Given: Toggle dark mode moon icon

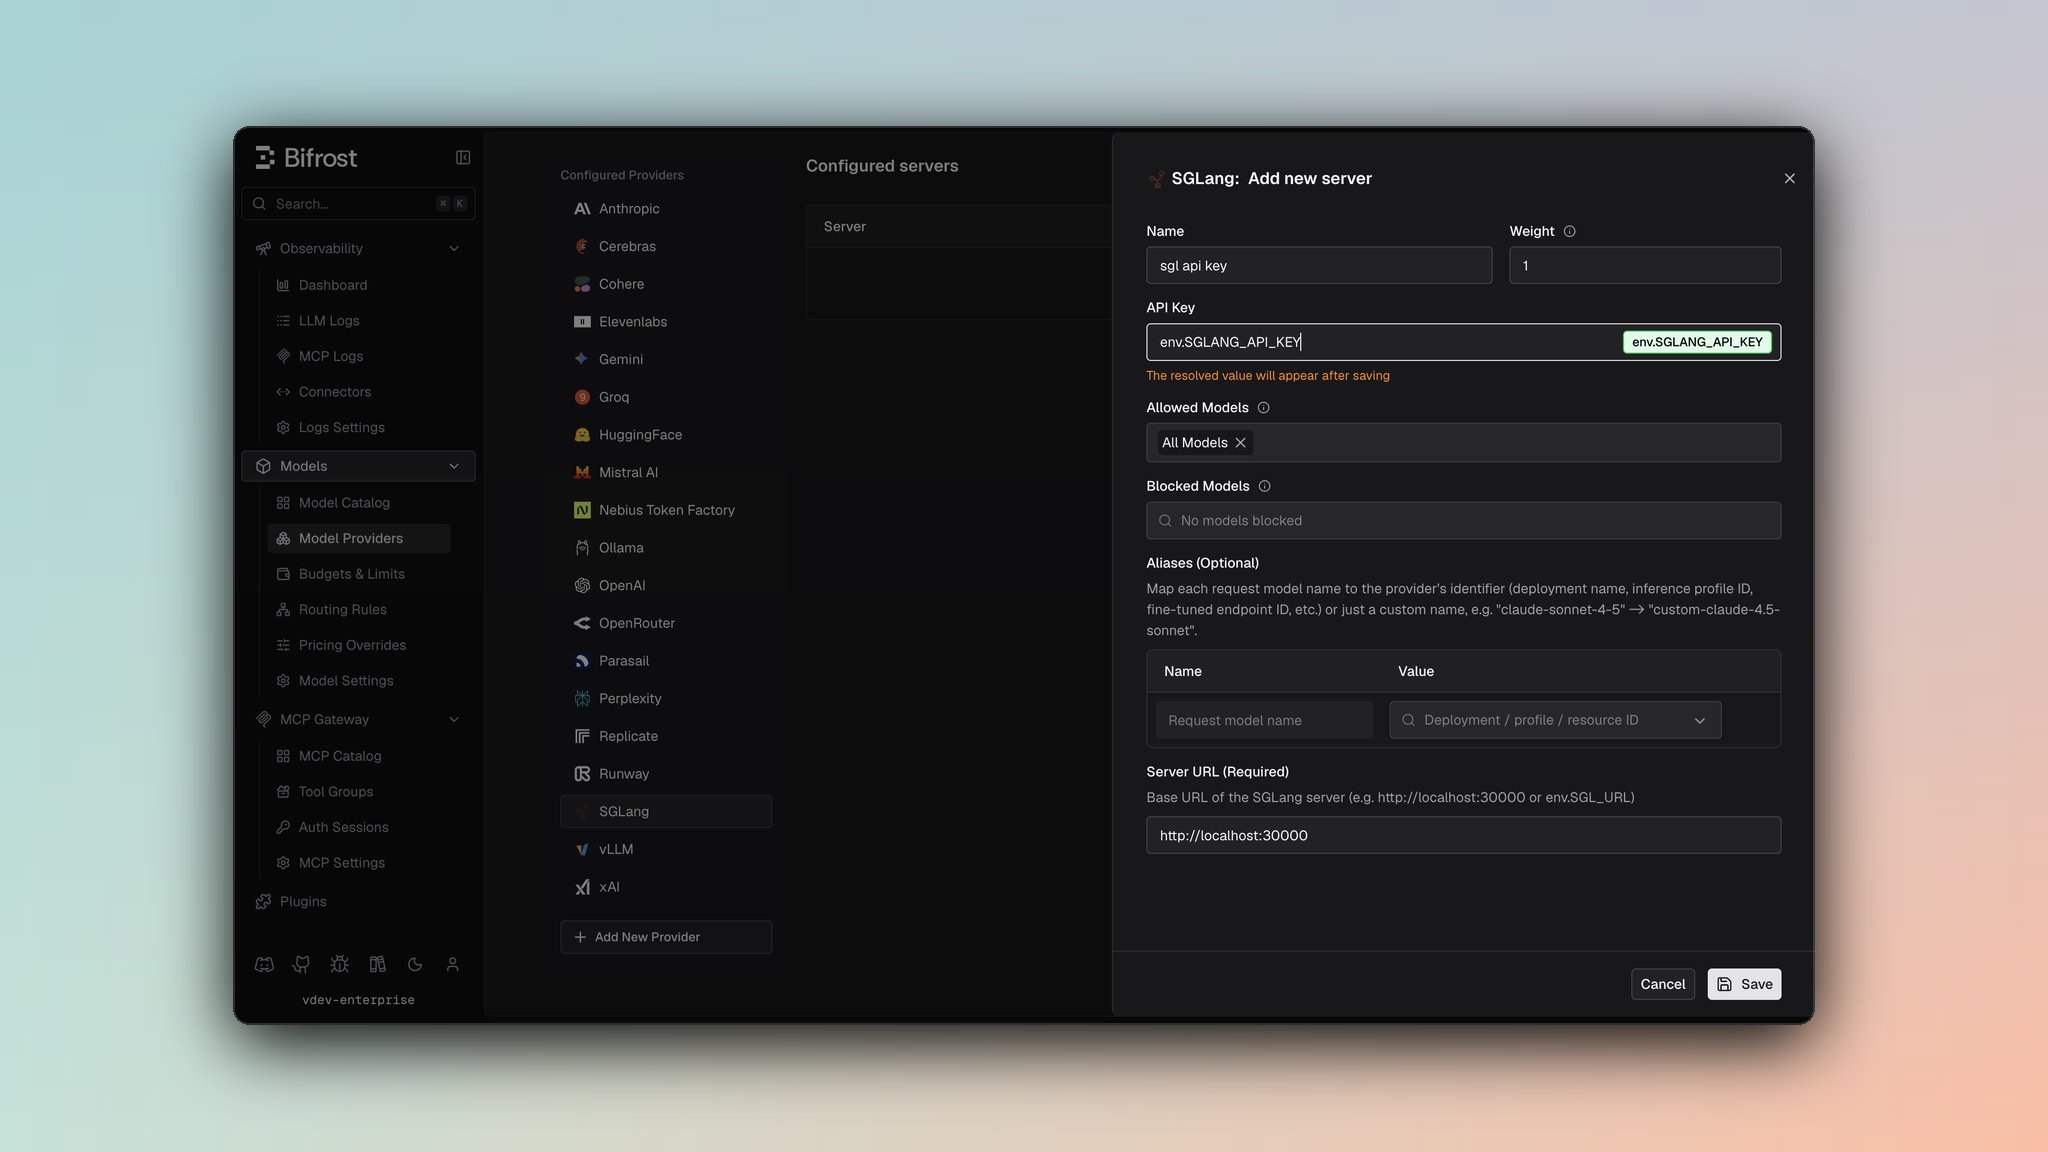Looking at the screenshot, I should pos(415,964).
